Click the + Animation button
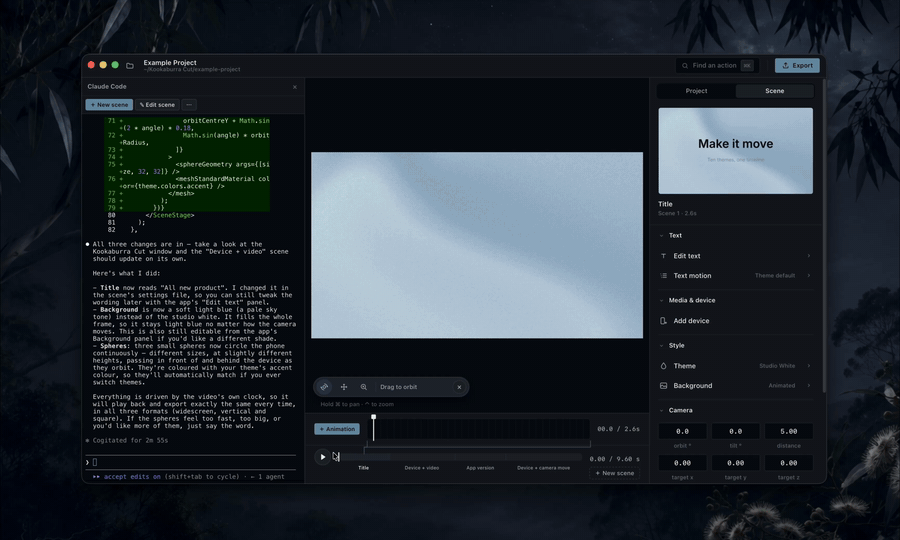 [x=337, y=429]
